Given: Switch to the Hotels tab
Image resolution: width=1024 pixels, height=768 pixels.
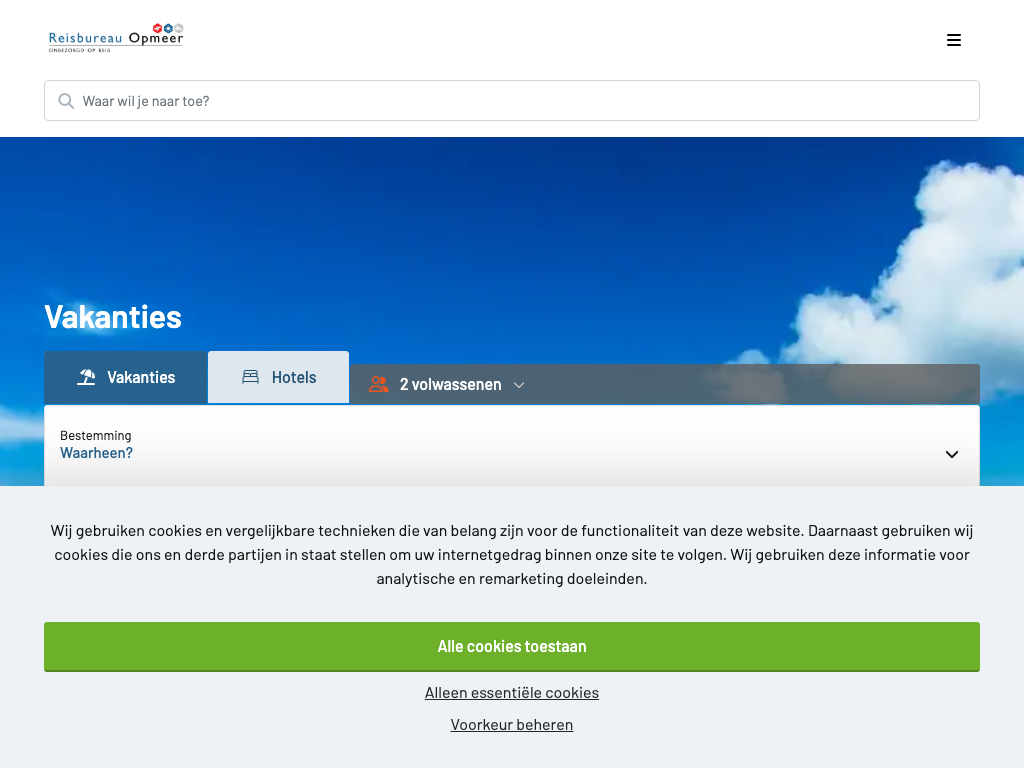Looking at the screenshot, I should coord(278,377).
